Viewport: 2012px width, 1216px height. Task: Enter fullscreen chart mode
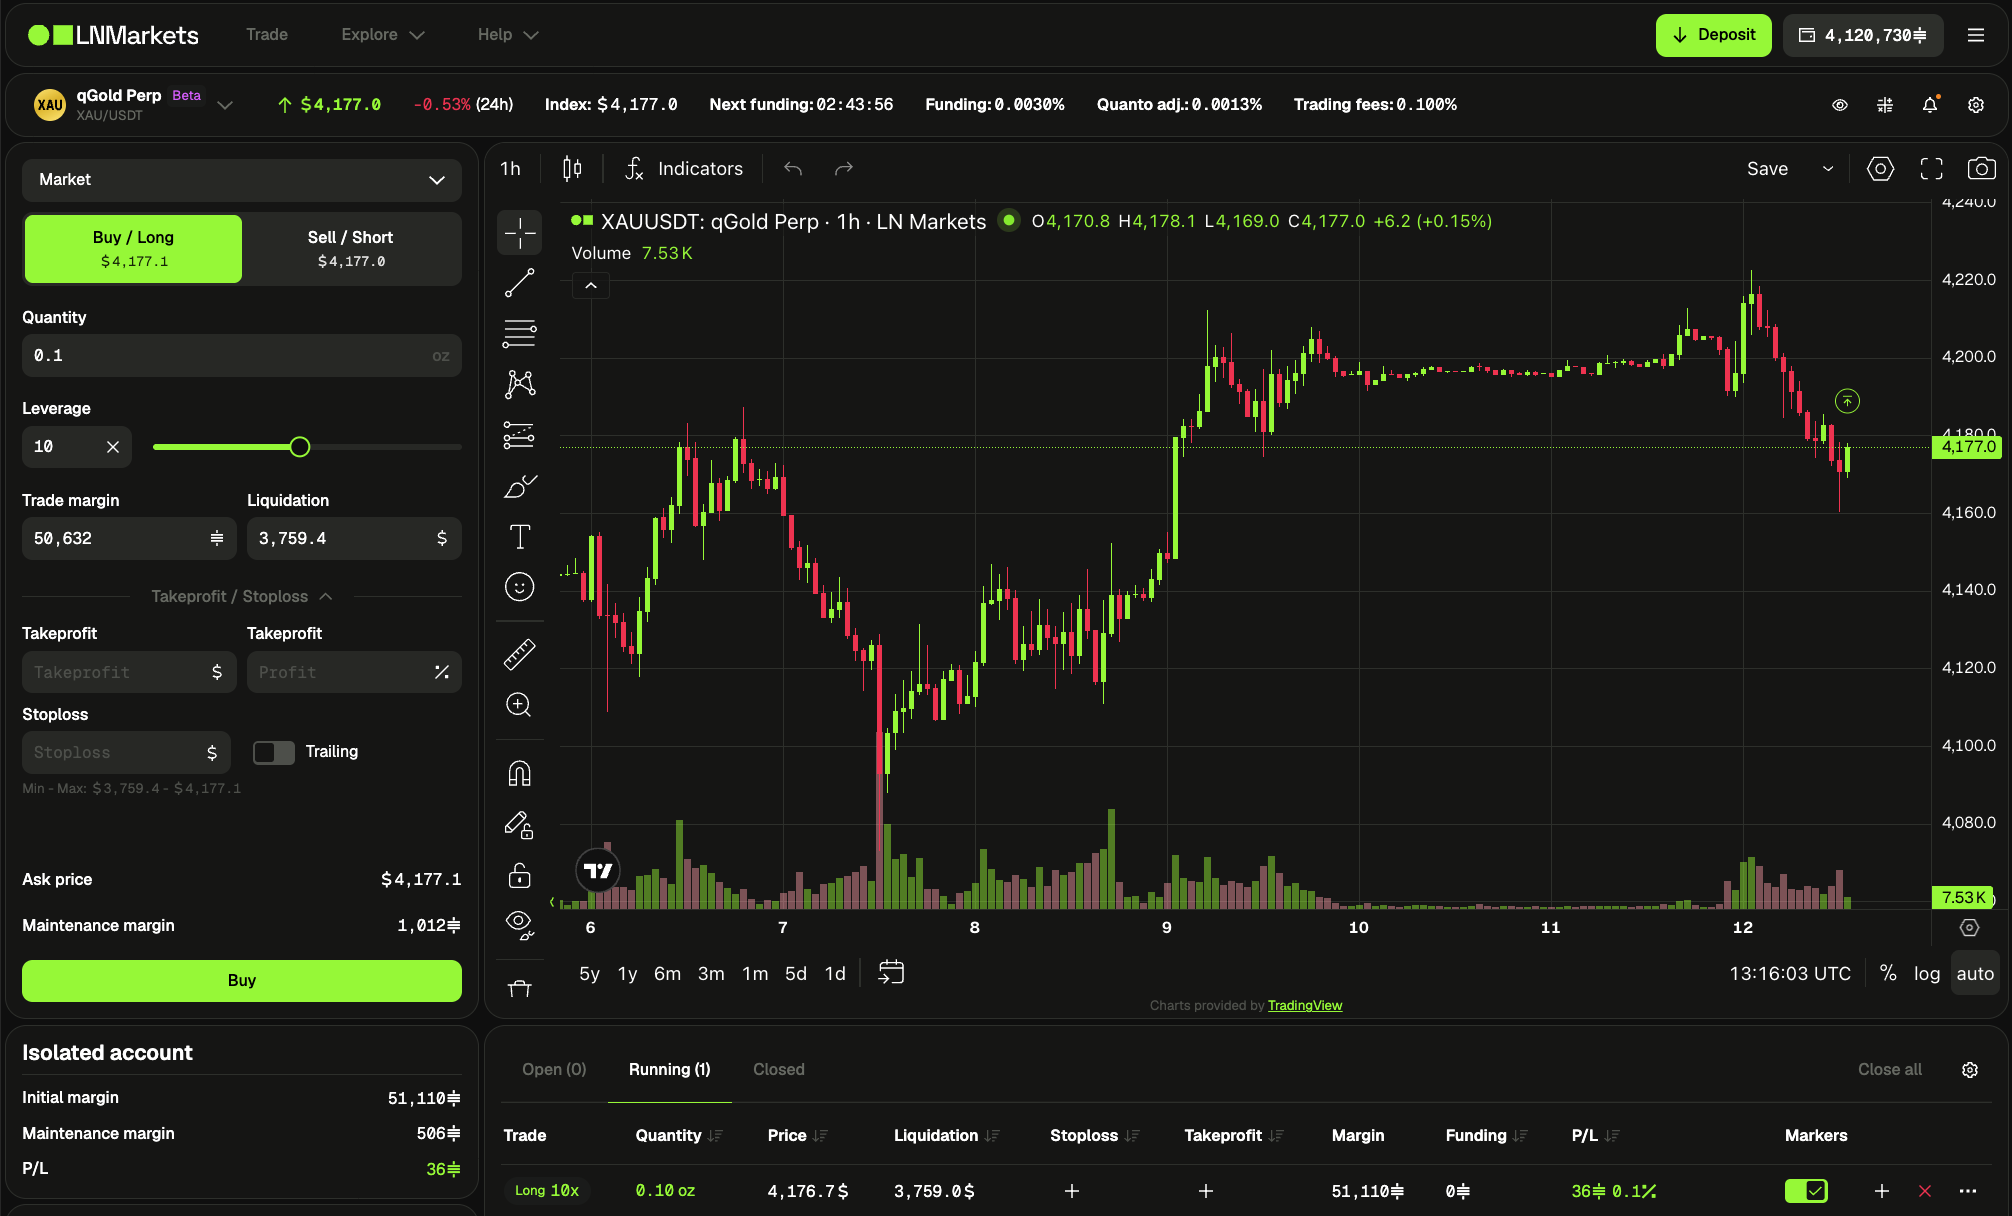click(1931, 169)
